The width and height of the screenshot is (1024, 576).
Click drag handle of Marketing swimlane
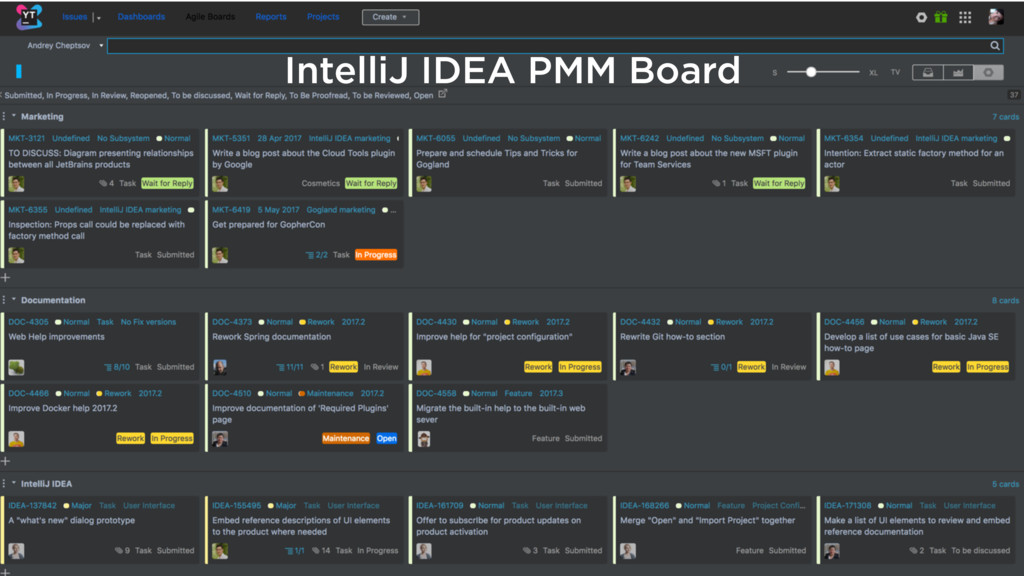point(4,116)
